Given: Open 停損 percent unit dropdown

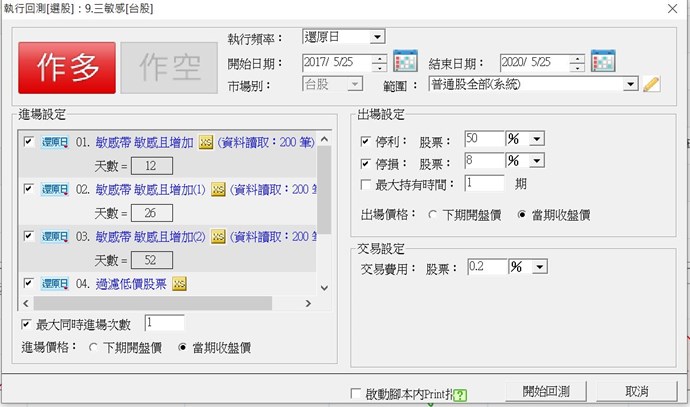Looking at the screenshot, I should [536, 161].
